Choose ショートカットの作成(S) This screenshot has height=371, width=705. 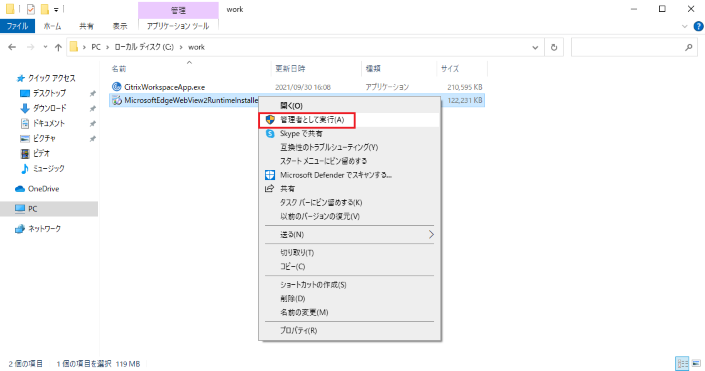tap(313, 285)
